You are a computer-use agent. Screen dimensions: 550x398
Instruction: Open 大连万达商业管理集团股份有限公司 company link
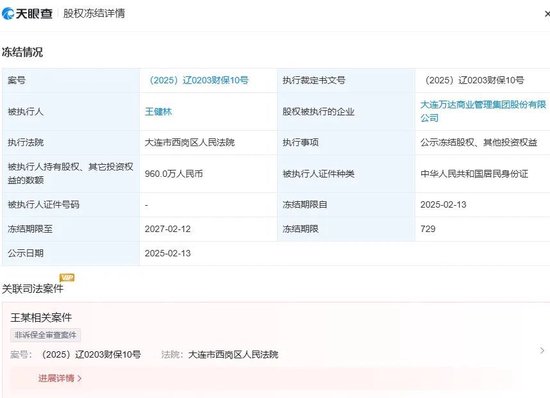click(x=483, y=111)
